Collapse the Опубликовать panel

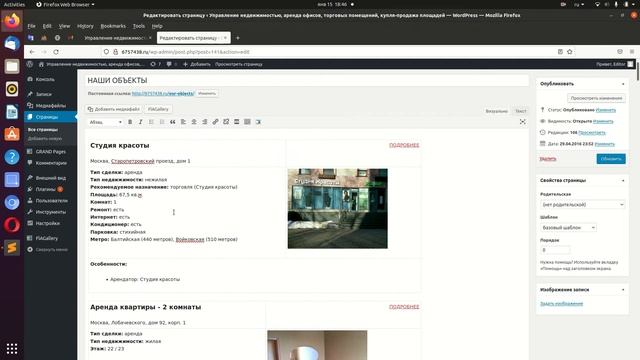623,84
